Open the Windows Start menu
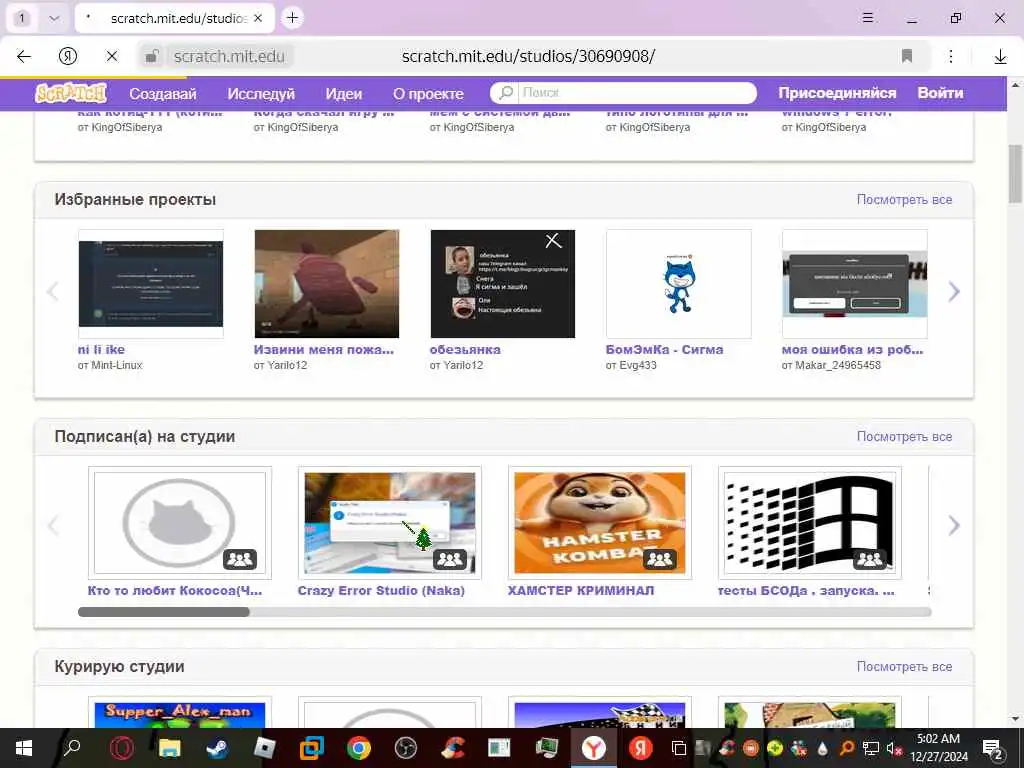Screen dimensions: 1024x768 point(24,748)
